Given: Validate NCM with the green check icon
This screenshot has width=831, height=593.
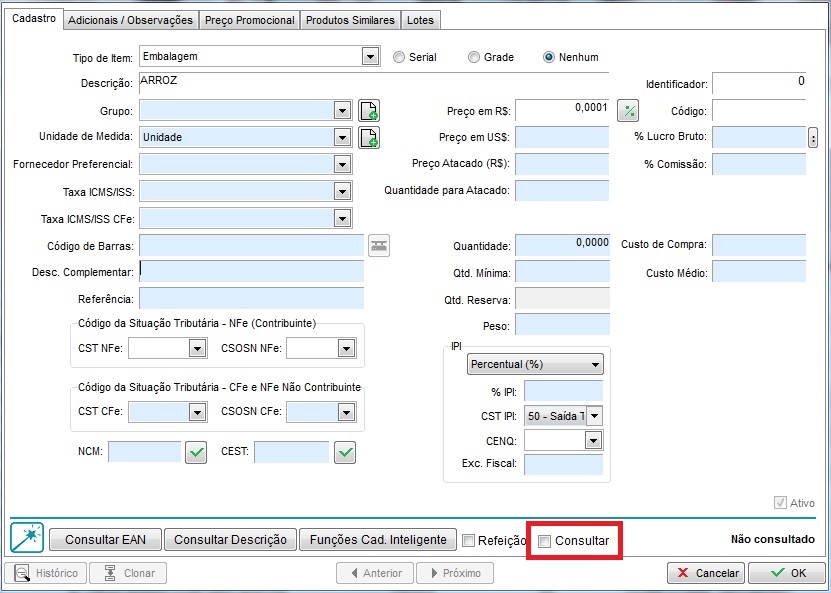Looking at the screenshot, I should [x=196, y=453].
